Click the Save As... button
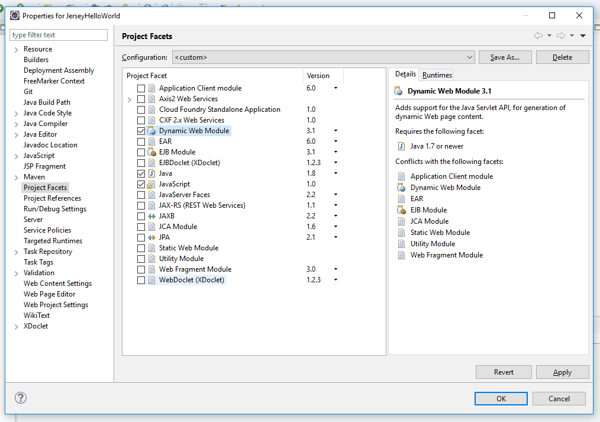Image resolution: width=600 pixels, height=422 pixels. click(x=505, y=58)
